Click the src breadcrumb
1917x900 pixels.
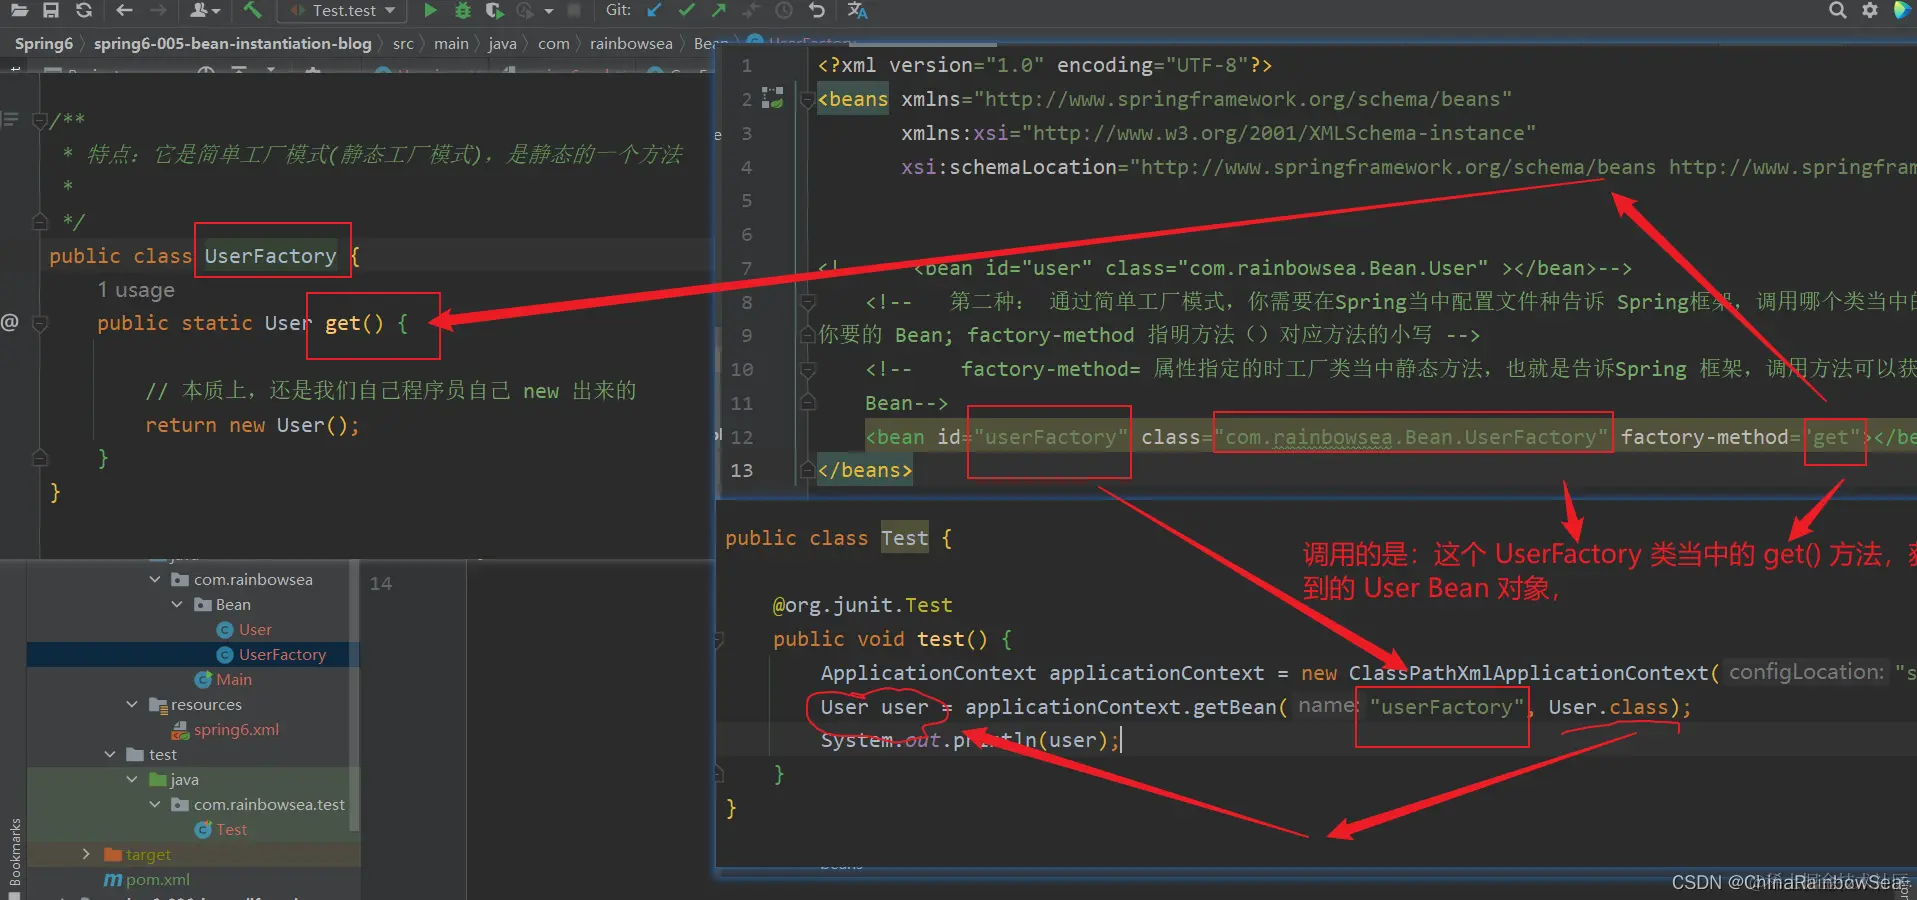pos(403,43)
